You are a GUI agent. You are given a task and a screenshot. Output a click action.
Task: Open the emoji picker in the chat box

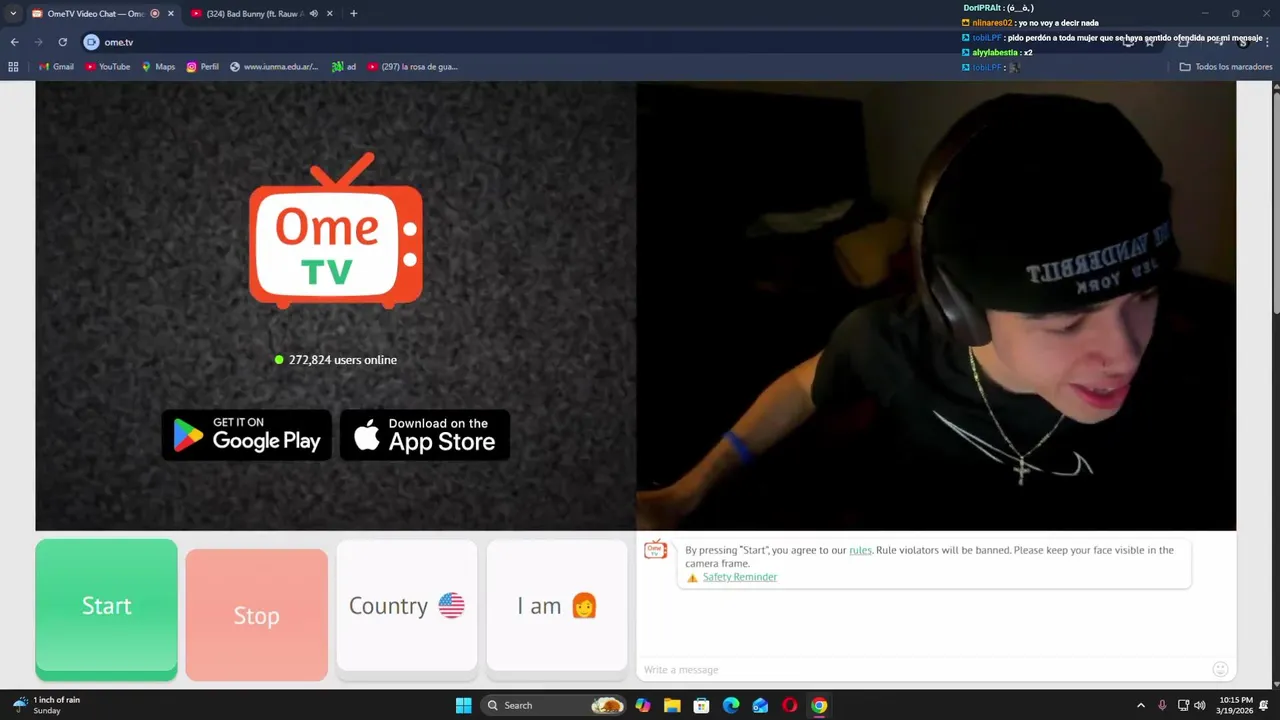(1220, 669)
